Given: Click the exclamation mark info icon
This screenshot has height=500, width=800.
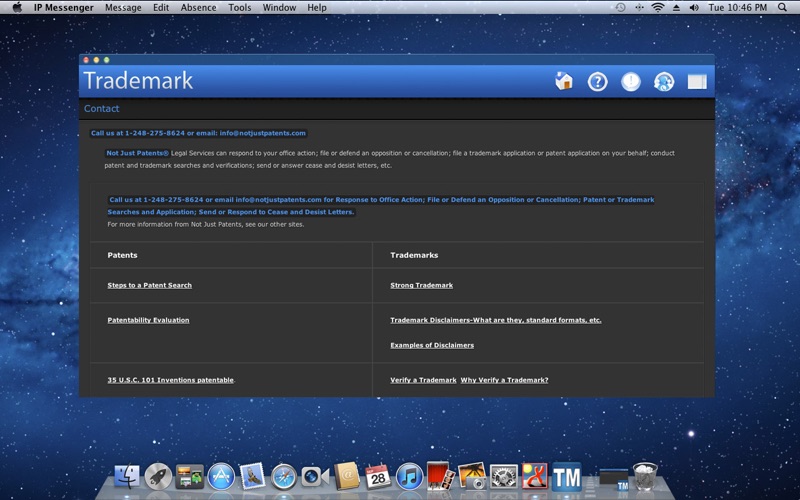Looking at the screenshot, I should tap(631, 82).
